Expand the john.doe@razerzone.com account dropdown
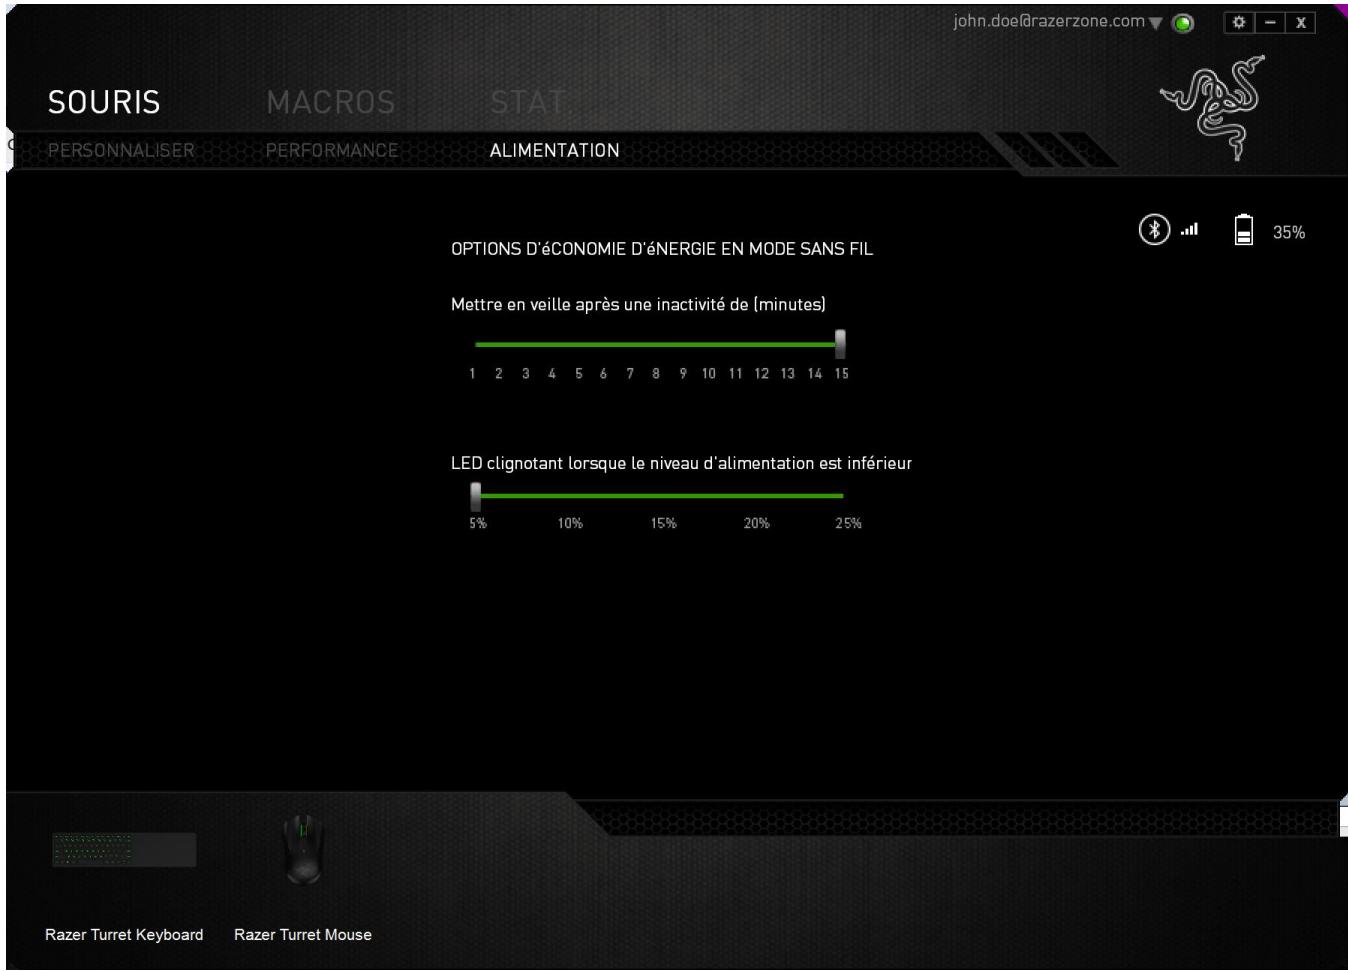 [1156, 23]
